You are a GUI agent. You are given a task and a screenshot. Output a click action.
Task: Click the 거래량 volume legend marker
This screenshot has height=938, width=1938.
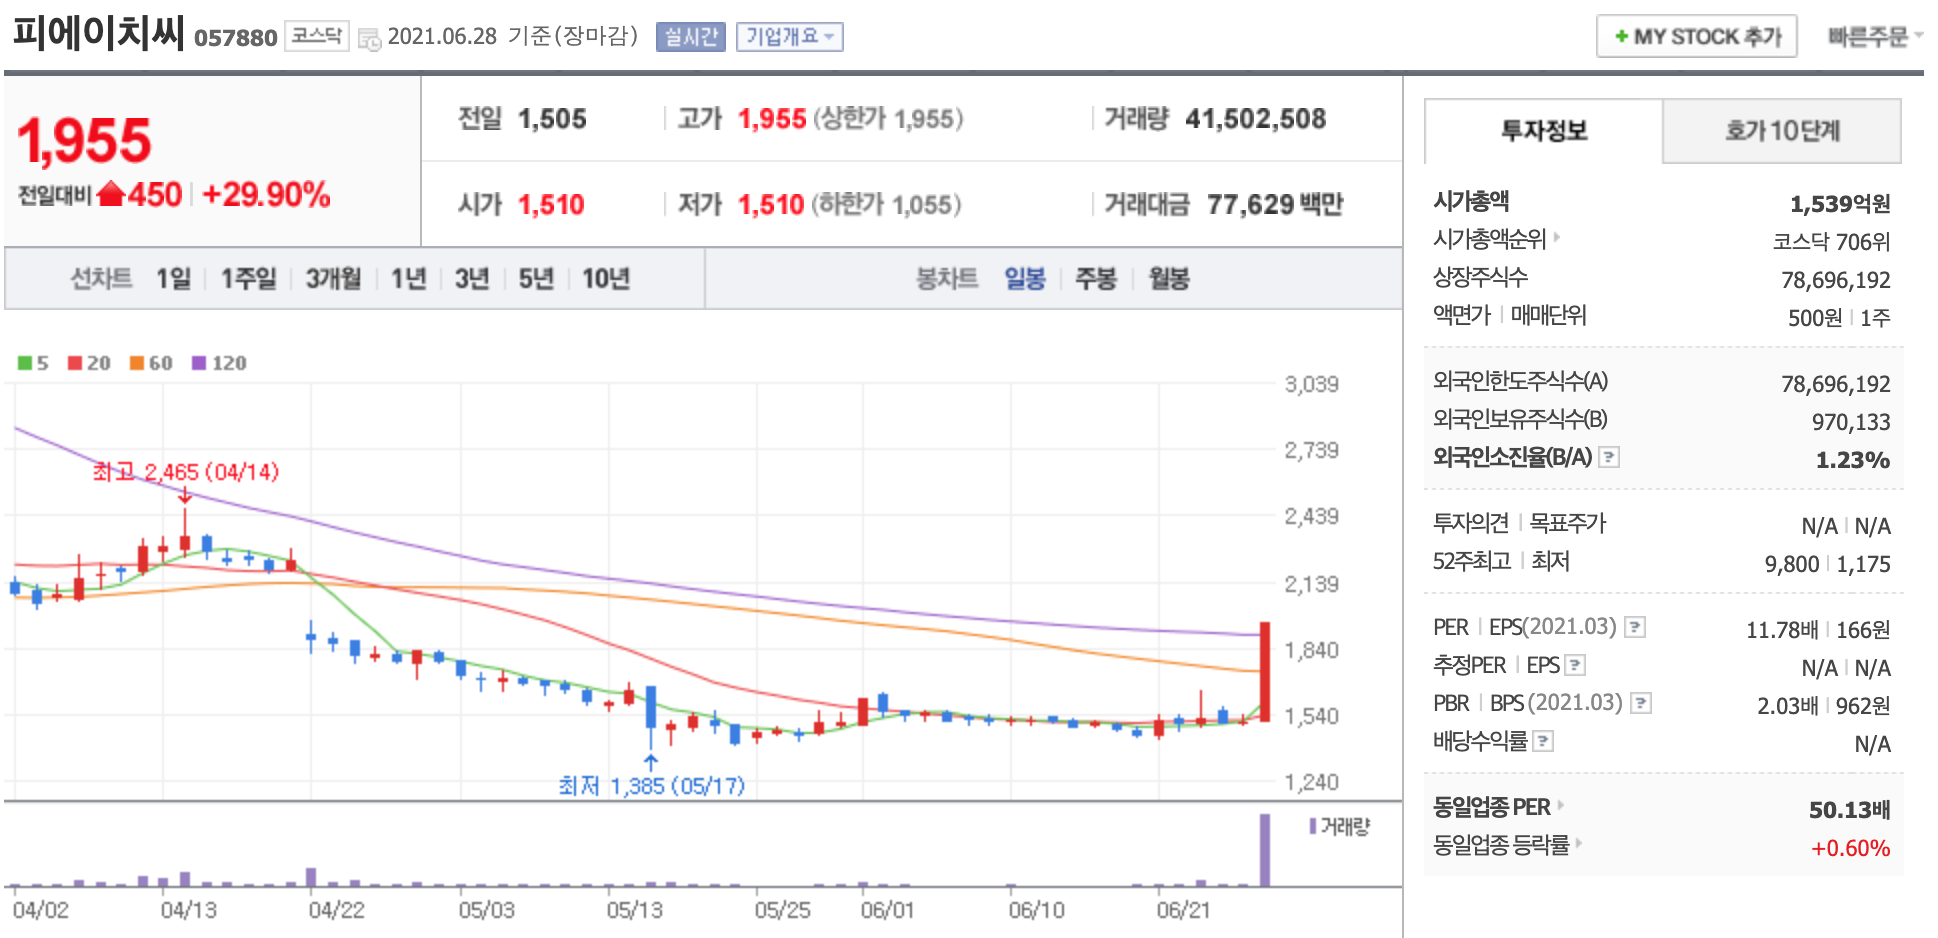[1312, 826]
